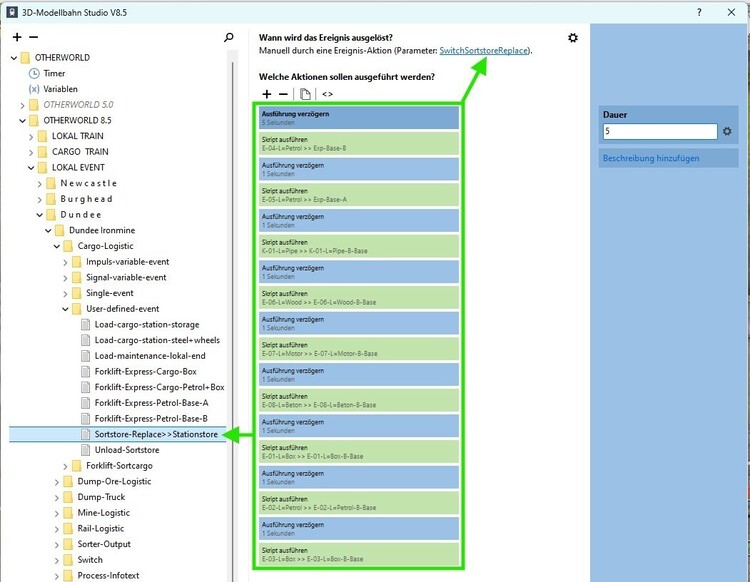Select the script action E-04-L=Petrol >> Exp-Base-B
This screenshot has height=582, width=750.
click(357, 143)
